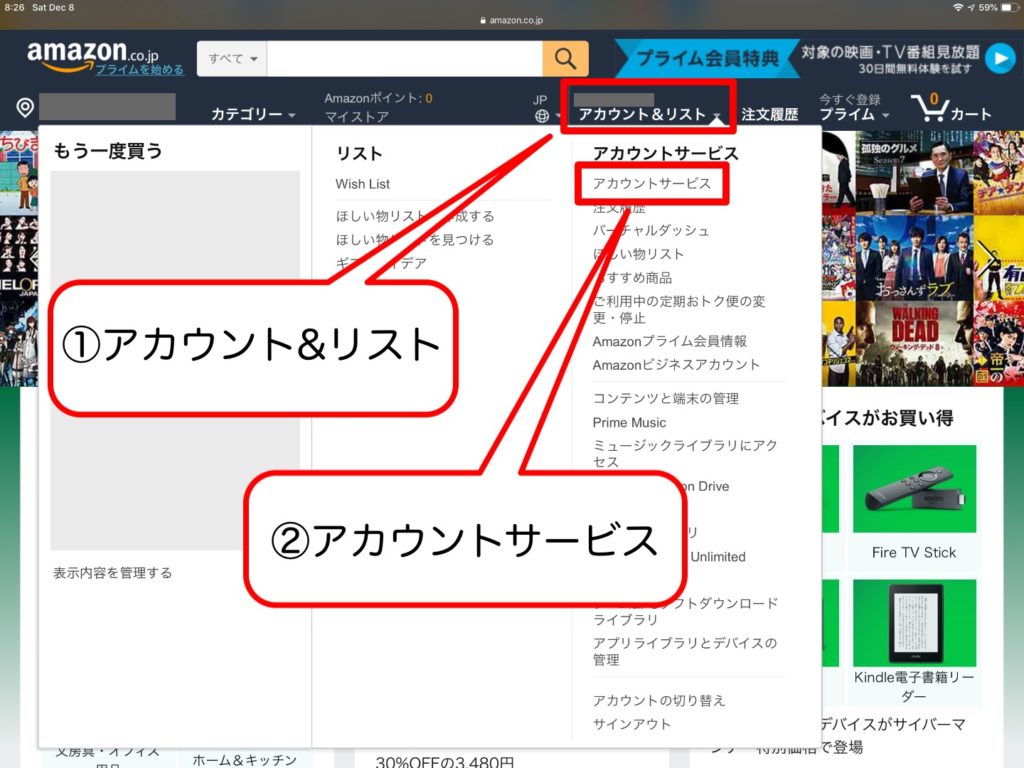
Task: Click 表示内容を管理する link
Action: coord(113,573)
